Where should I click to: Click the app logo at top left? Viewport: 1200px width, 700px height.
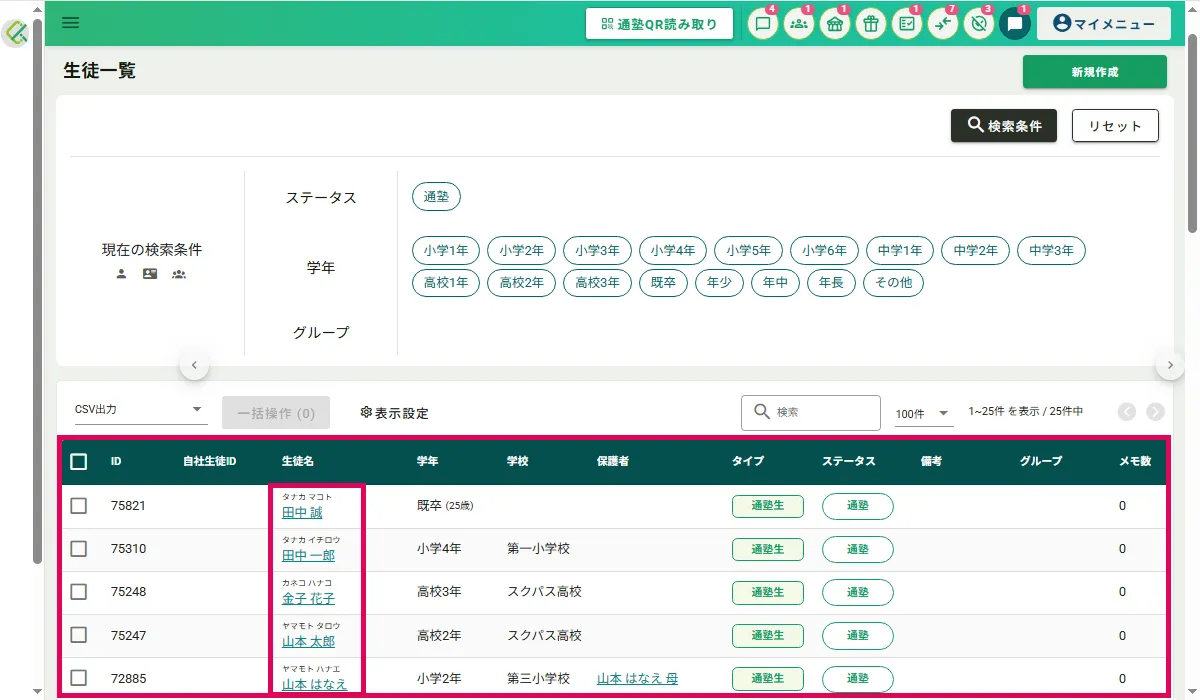coord(17,34)
